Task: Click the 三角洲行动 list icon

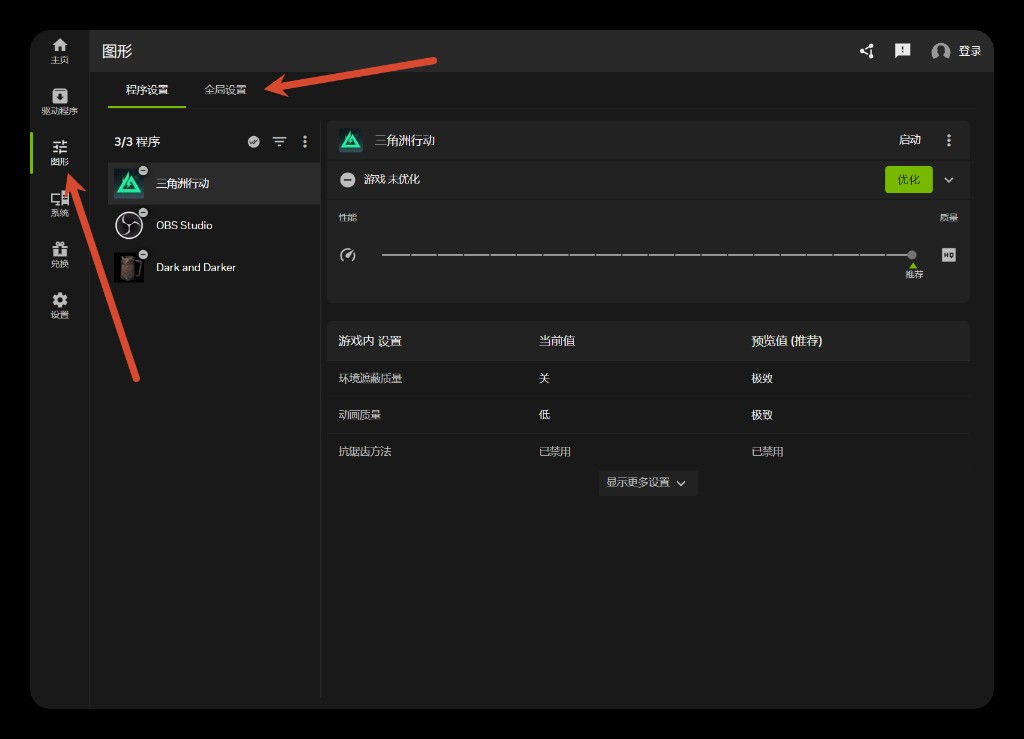Action: click(x=129, y=183)
